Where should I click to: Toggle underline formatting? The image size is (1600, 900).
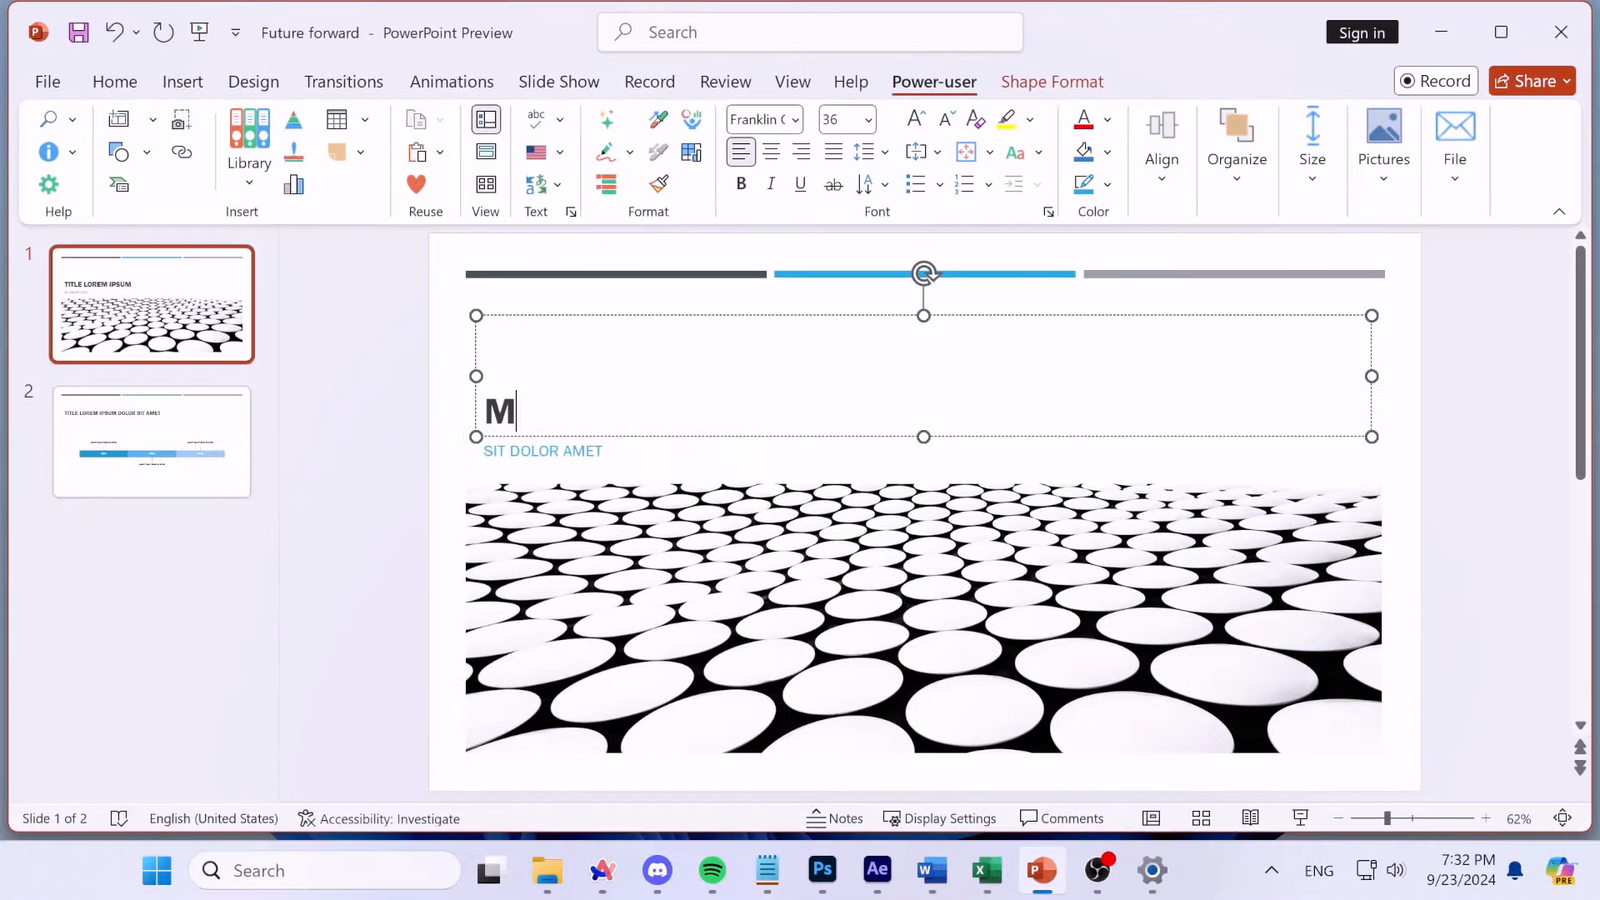pos(800,184)
